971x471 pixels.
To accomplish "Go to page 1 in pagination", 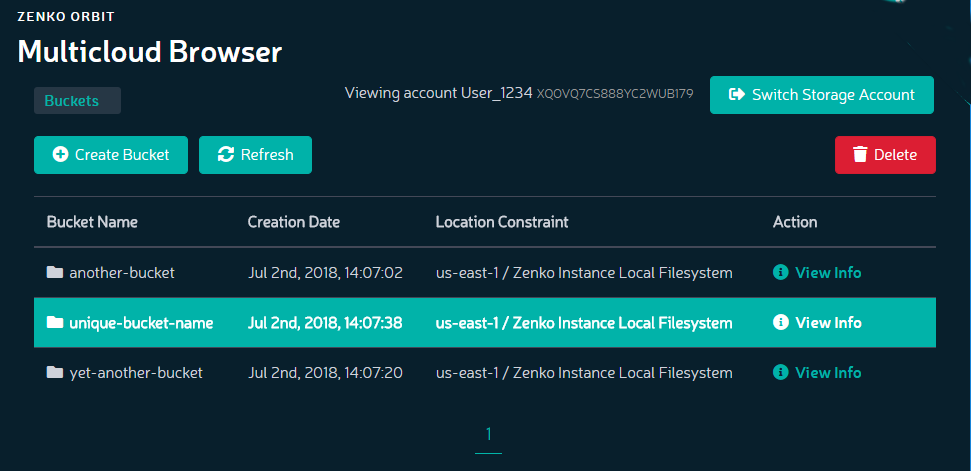I will (x=489, y=435).
